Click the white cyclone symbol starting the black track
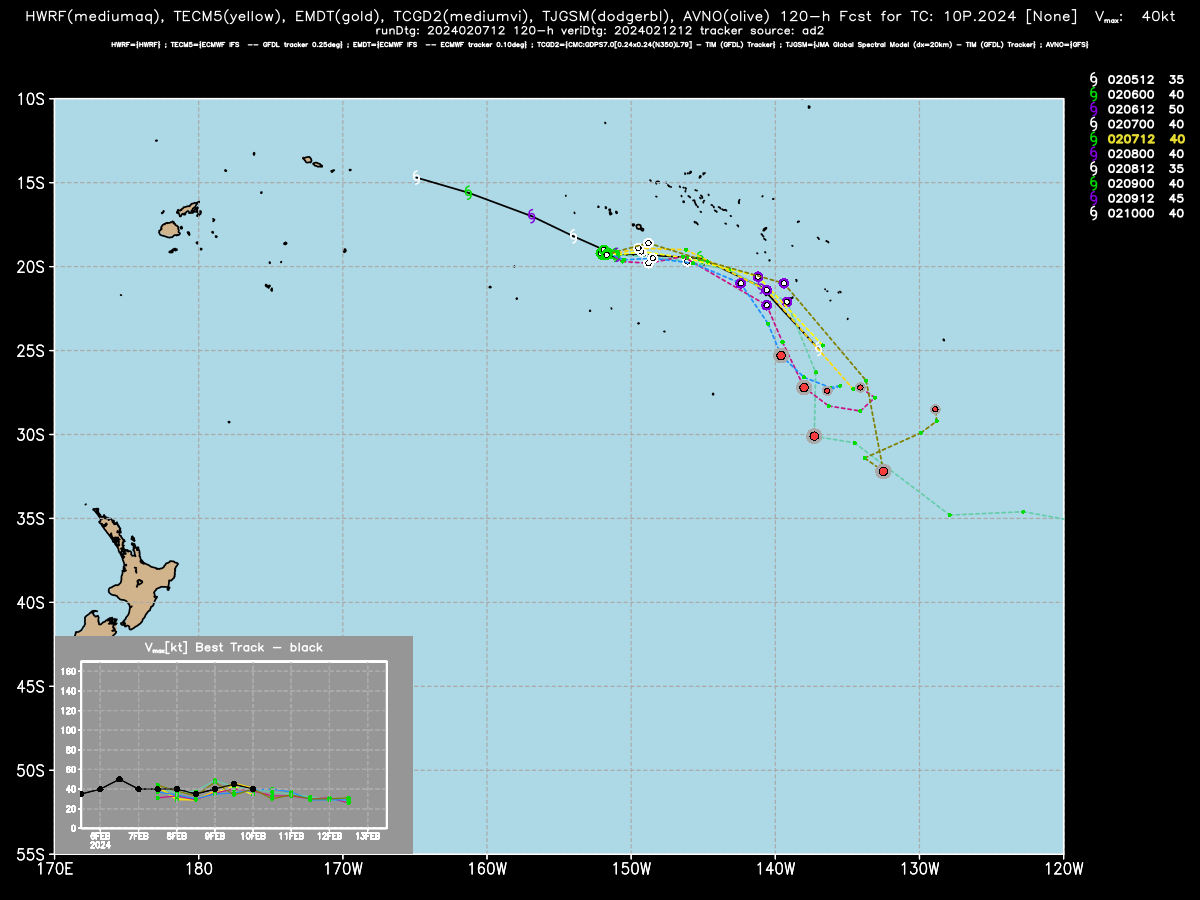 coord(417,177)
